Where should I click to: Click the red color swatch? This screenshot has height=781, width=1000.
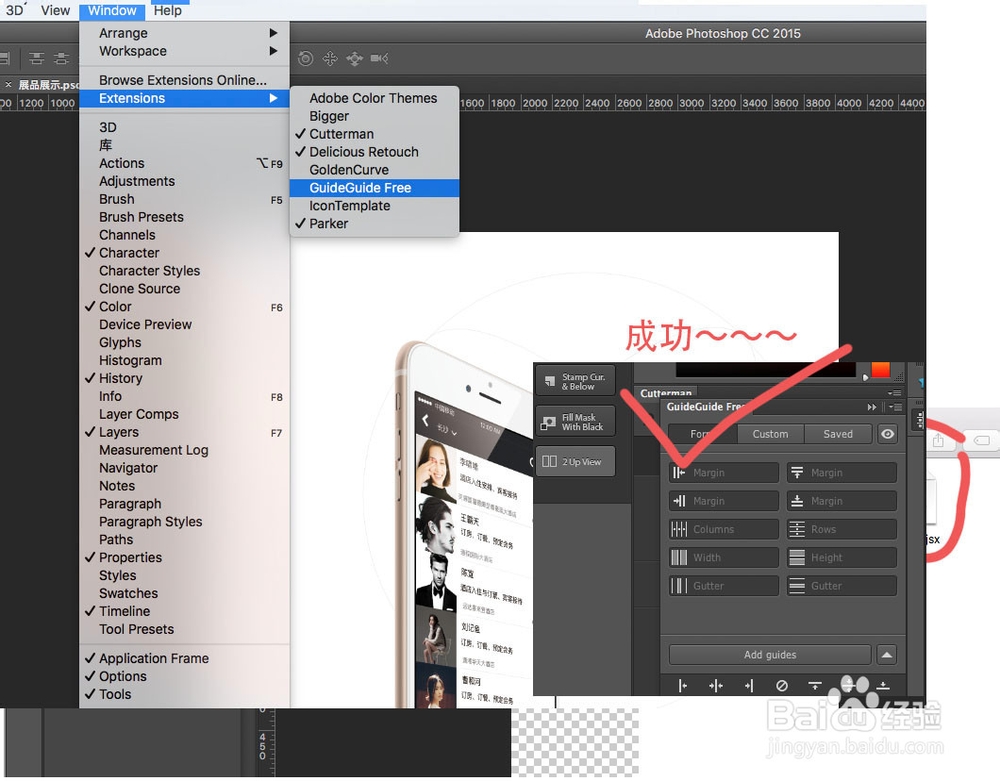point(881,369)
